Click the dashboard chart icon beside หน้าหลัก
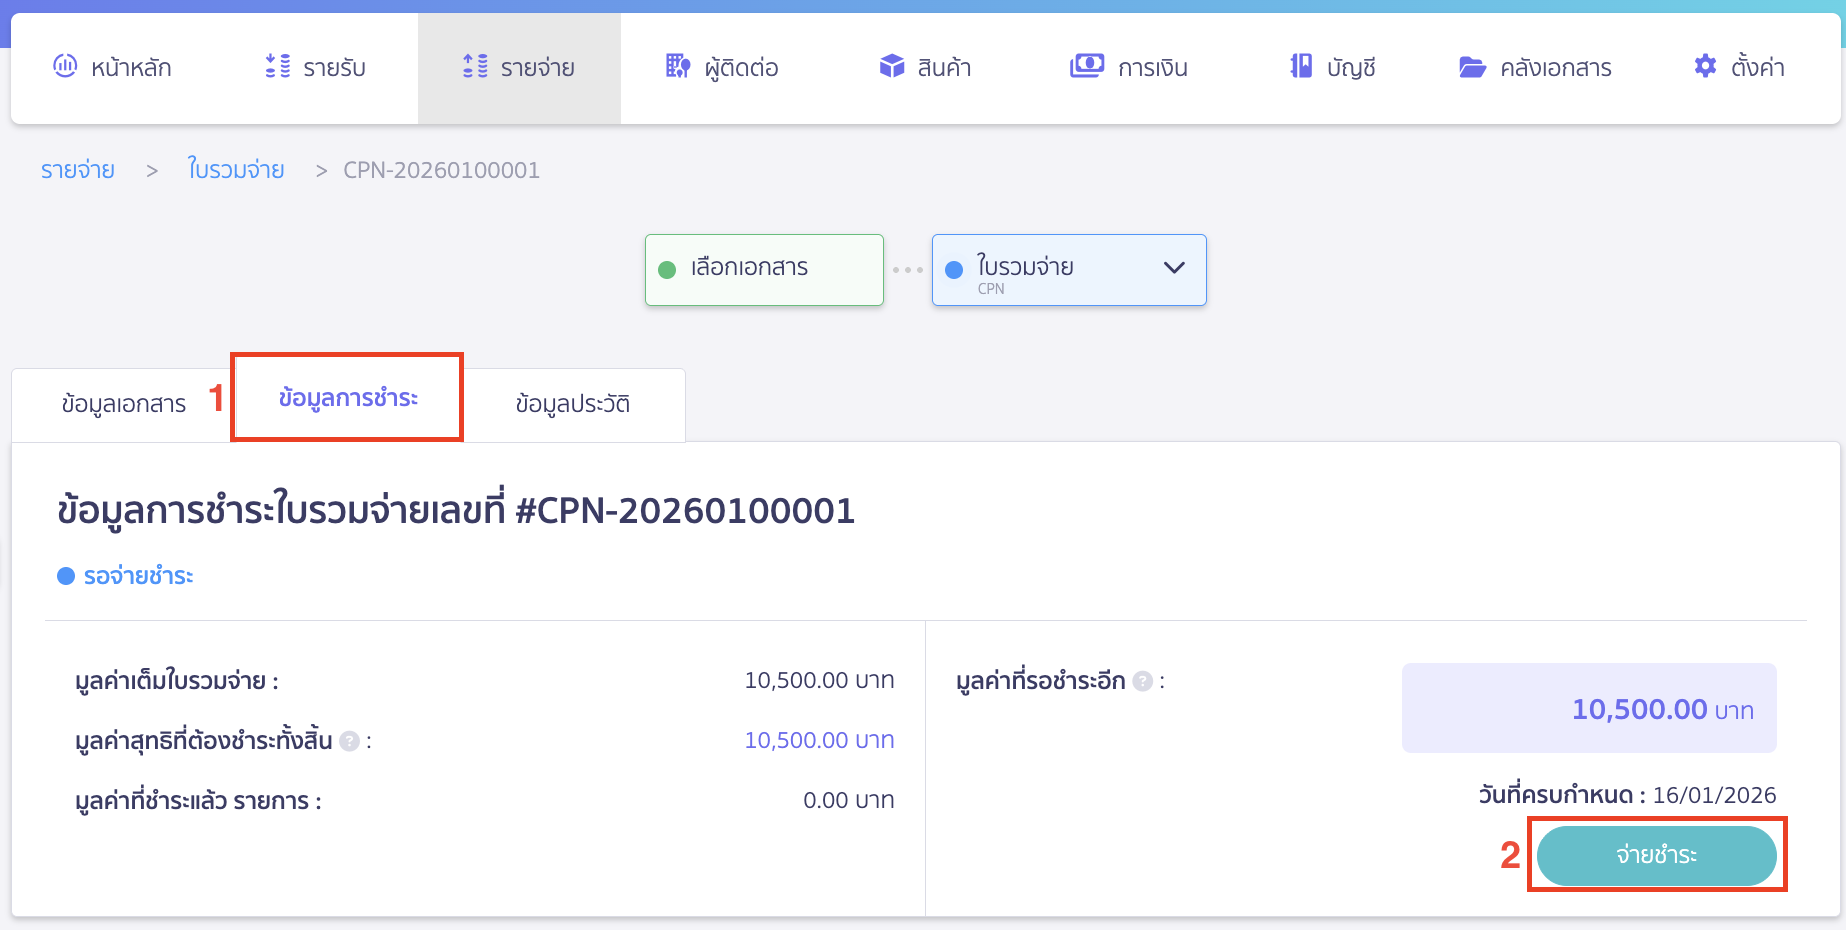This screenshot has height=930, width=1846. click(65, 66)
